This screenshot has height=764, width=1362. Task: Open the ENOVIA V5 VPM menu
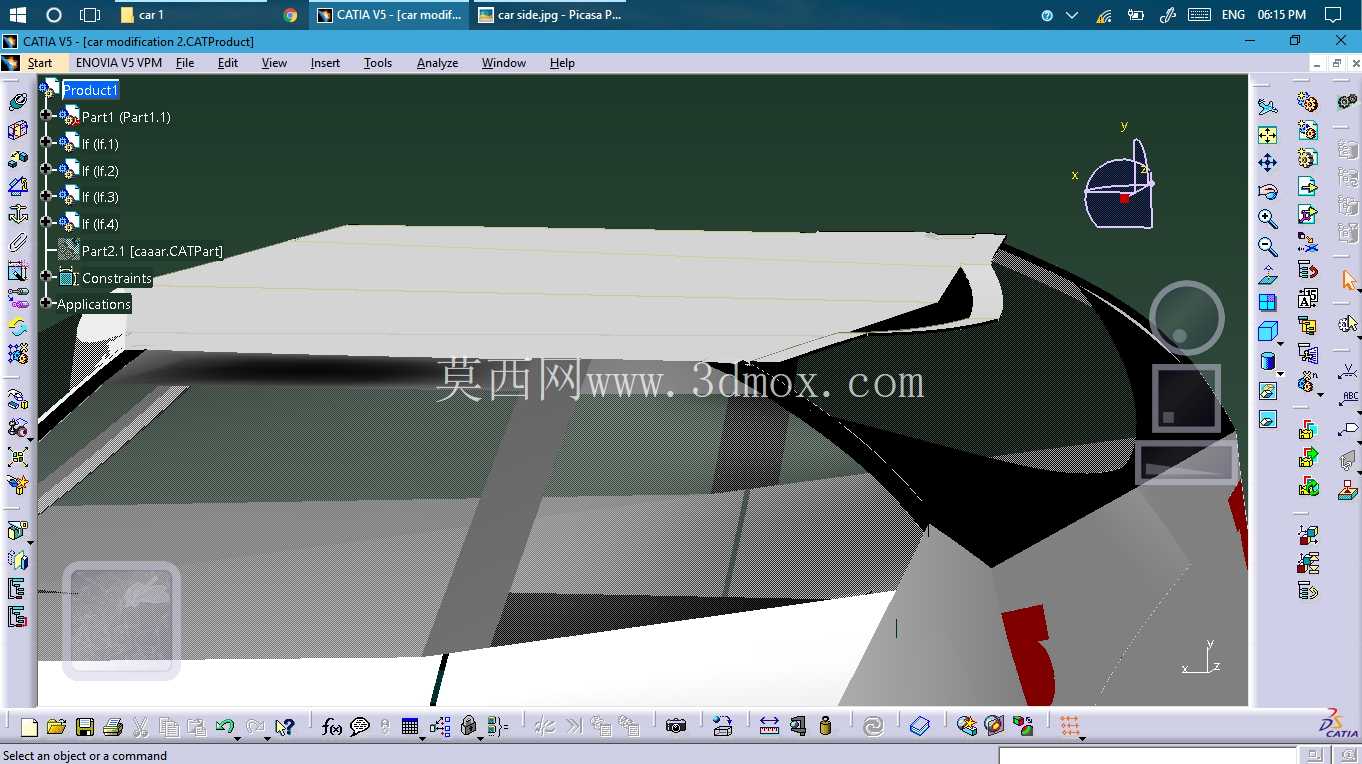pyautogui.click(x=119, y=63)
